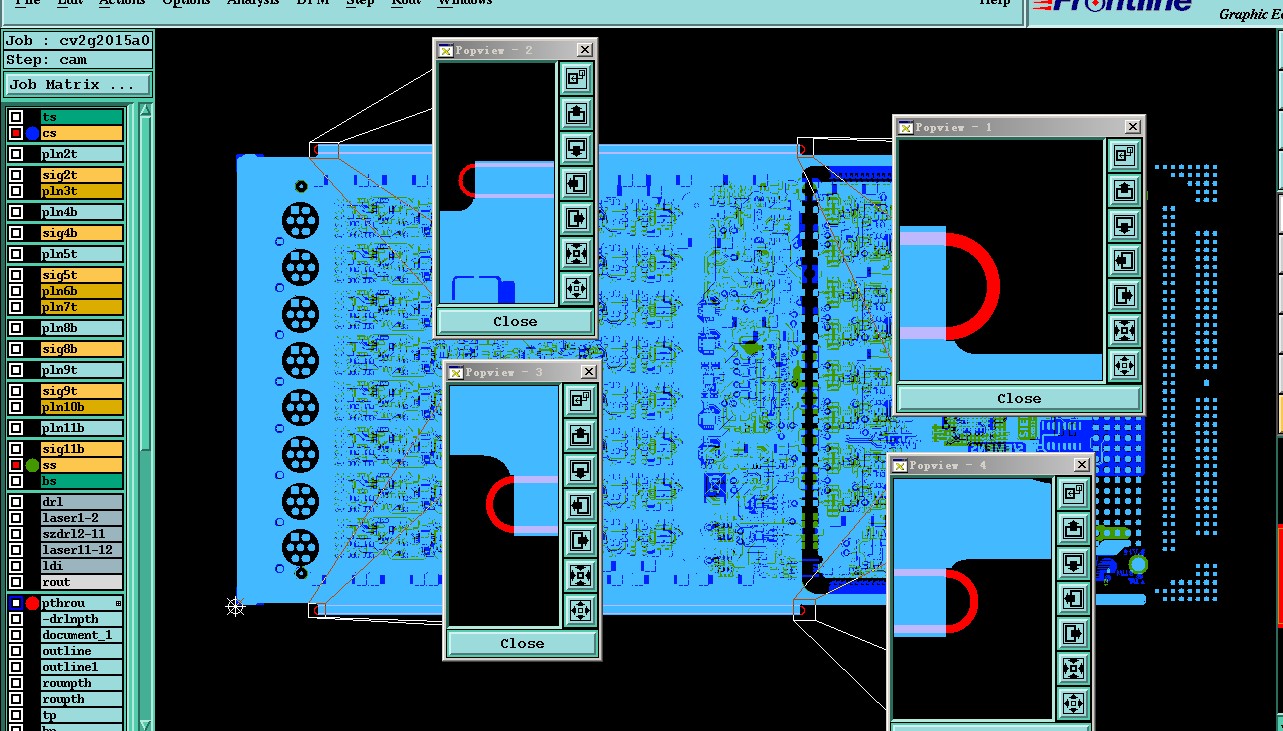Pan left in Popview - 1

point(1124,260)
